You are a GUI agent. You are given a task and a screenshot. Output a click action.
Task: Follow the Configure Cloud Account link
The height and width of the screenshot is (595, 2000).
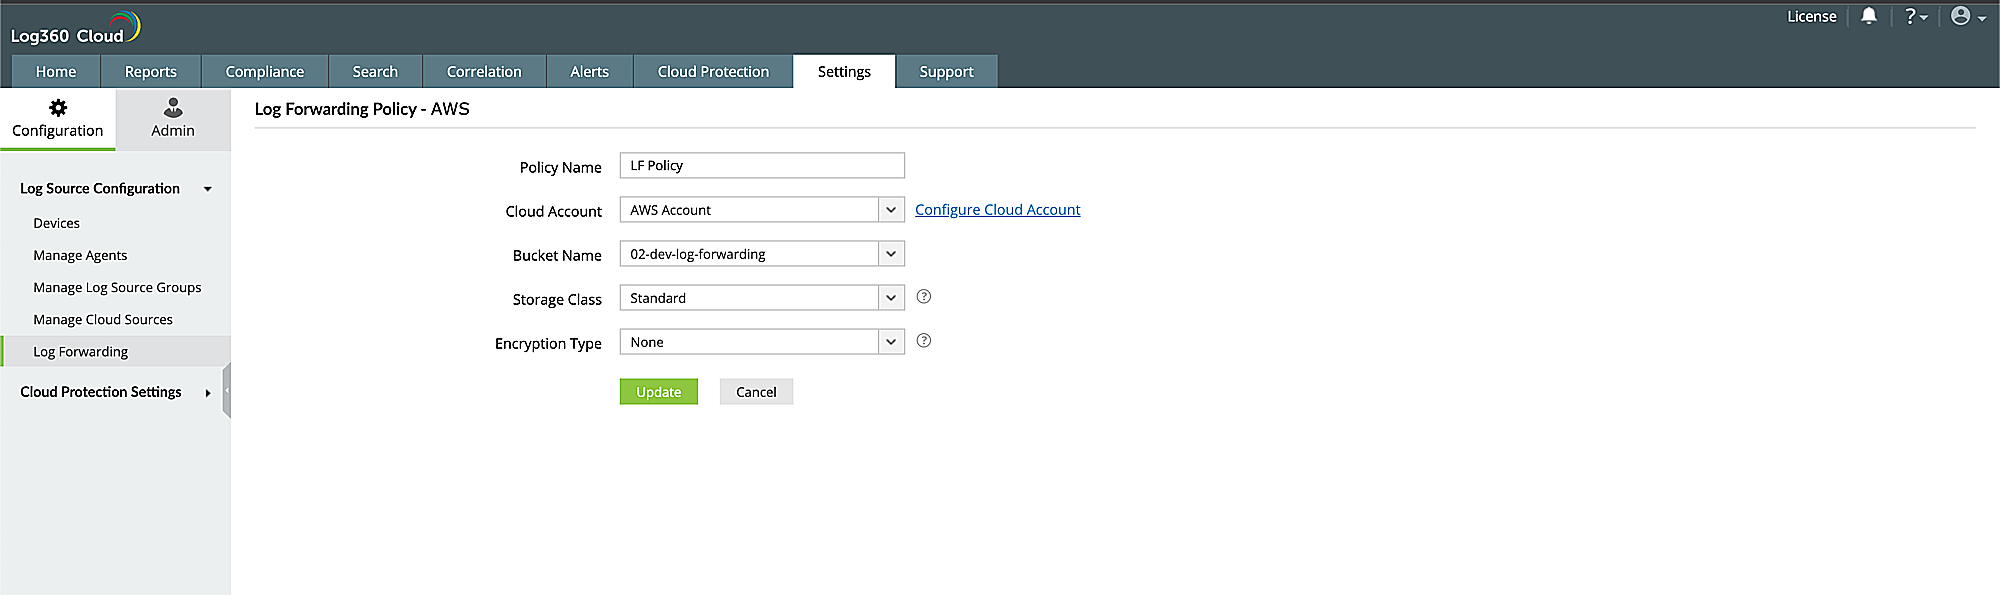tap(997, 210)
